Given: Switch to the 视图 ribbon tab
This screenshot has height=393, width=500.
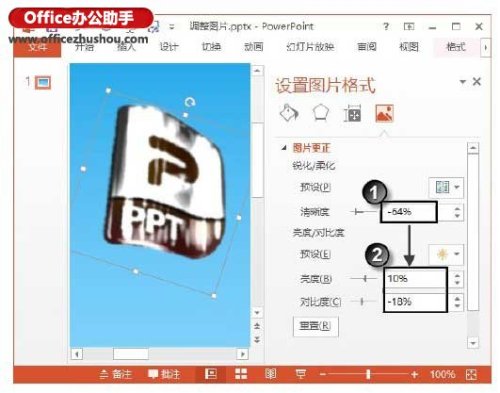Looking at the screenshot, I should tap(409, 47).
